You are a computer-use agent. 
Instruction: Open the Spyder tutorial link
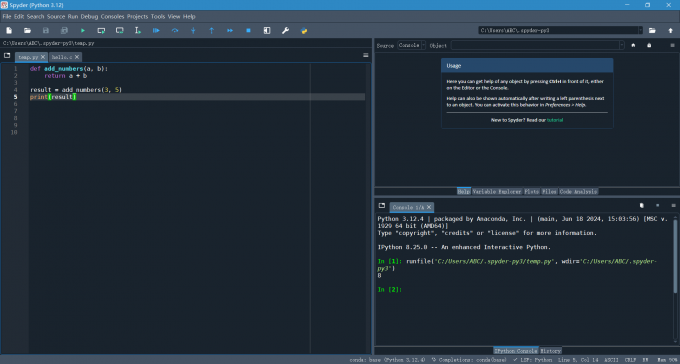point(555,120)
